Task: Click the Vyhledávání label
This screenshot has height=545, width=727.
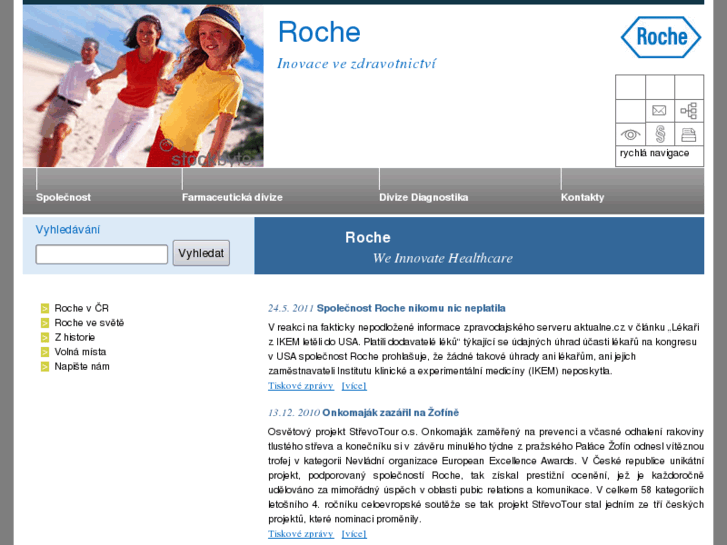Action: pyautogui.click(x=68, y=230)
